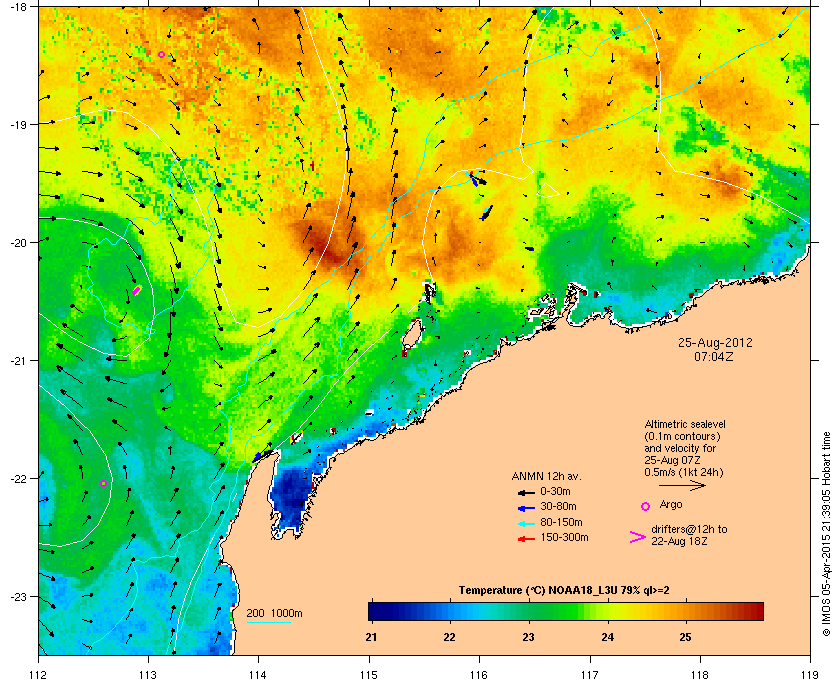The width and height of the screenshot is (840, 680).
Task: Click the dark blue cold gulf near 114.3E 22.3S
Action: pyautogui.click(x=290, y=497)
